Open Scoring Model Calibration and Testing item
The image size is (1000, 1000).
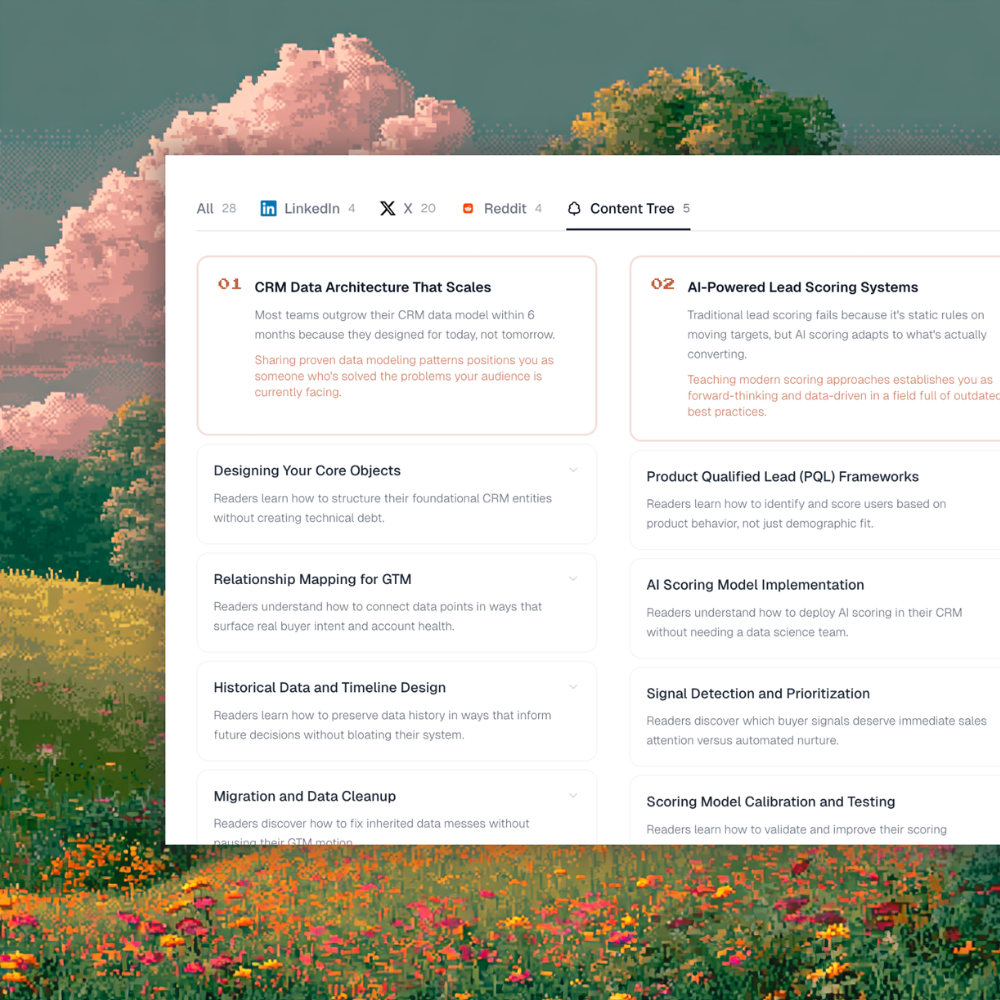point(815,810)
